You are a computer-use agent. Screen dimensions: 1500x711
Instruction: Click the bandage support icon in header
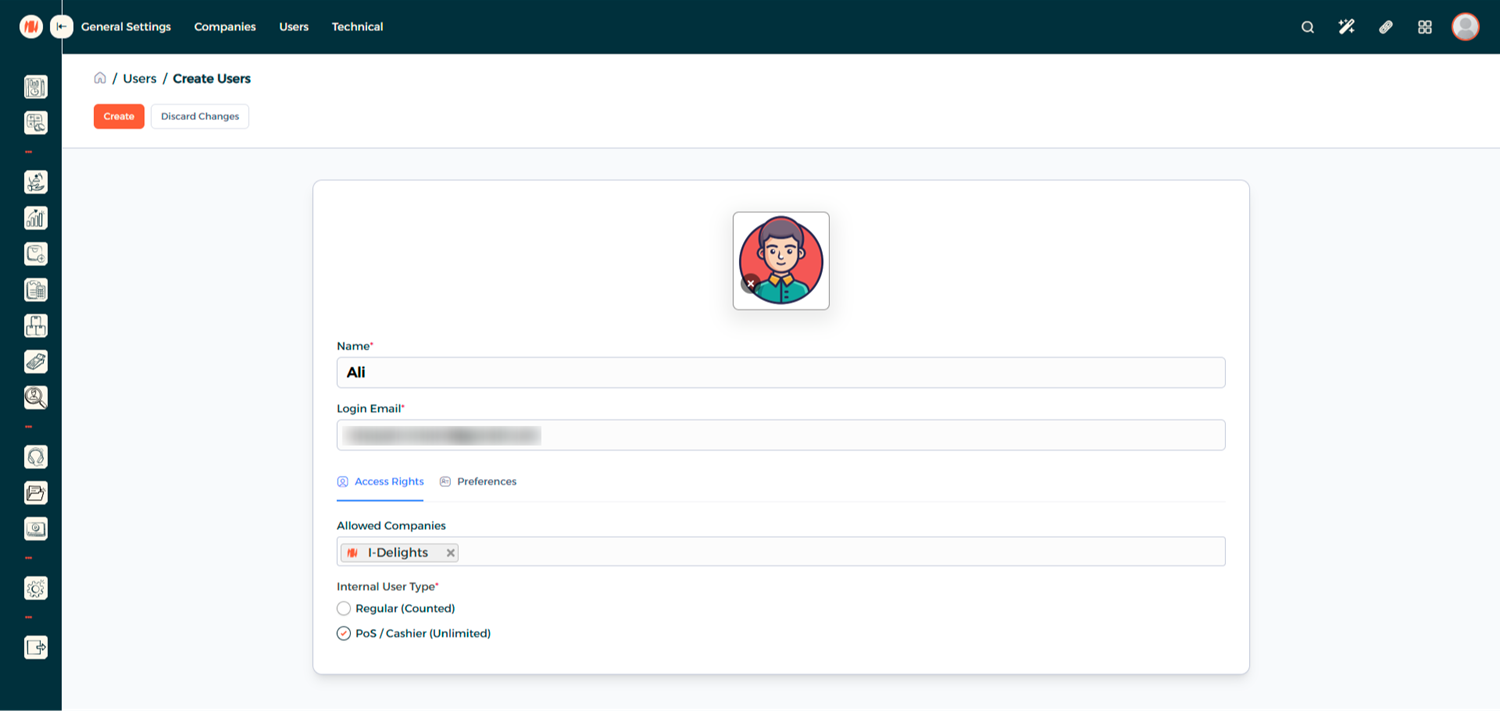[x=1385, y=27]
